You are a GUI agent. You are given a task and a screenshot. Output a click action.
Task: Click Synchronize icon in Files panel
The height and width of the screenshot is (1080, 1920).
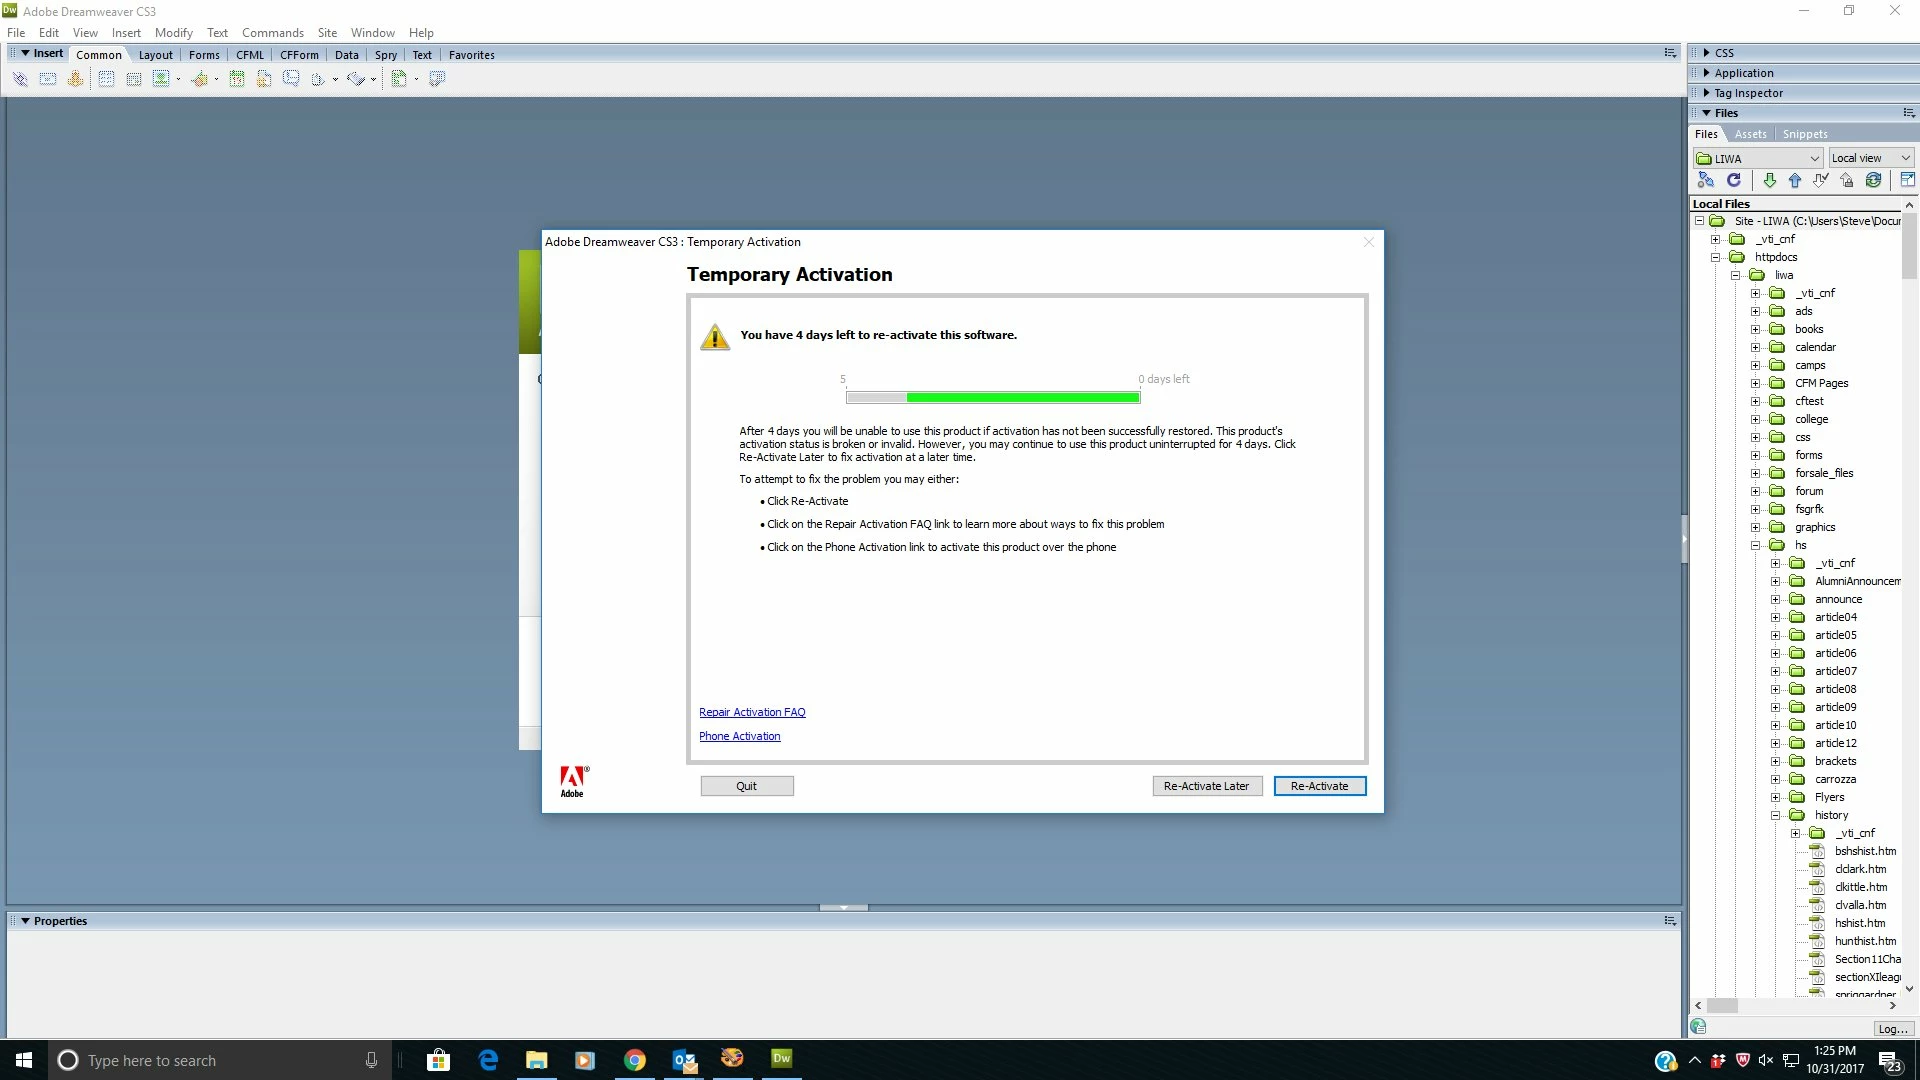[x=1873, y=180]
